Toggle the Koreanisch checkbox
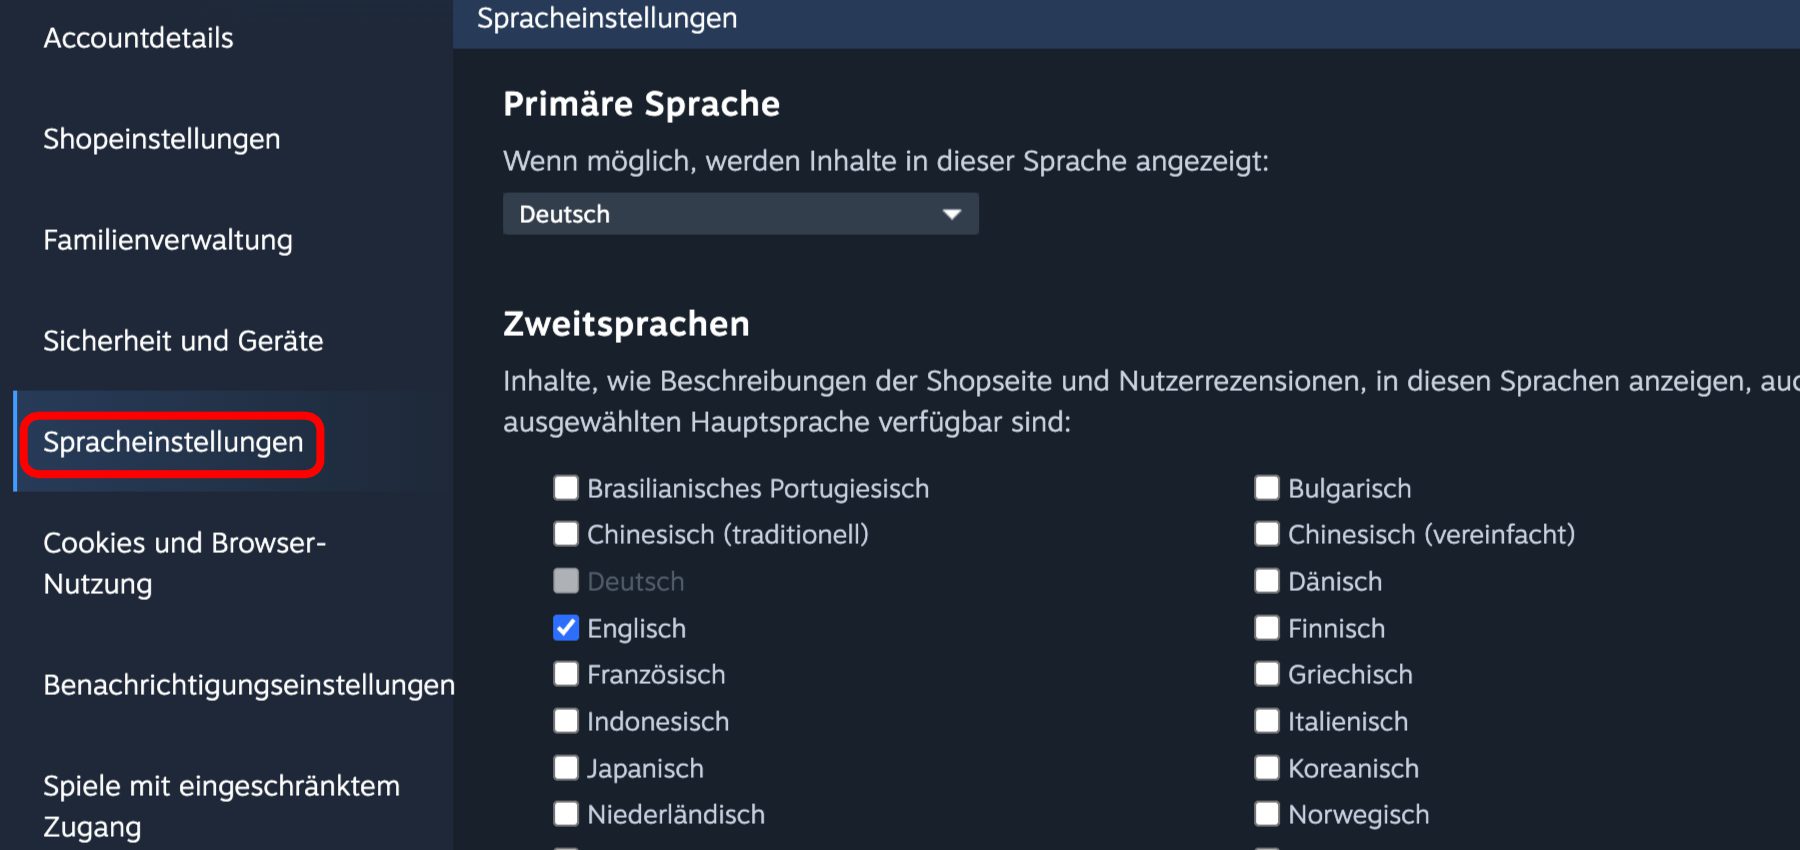 click(1267, 768)
